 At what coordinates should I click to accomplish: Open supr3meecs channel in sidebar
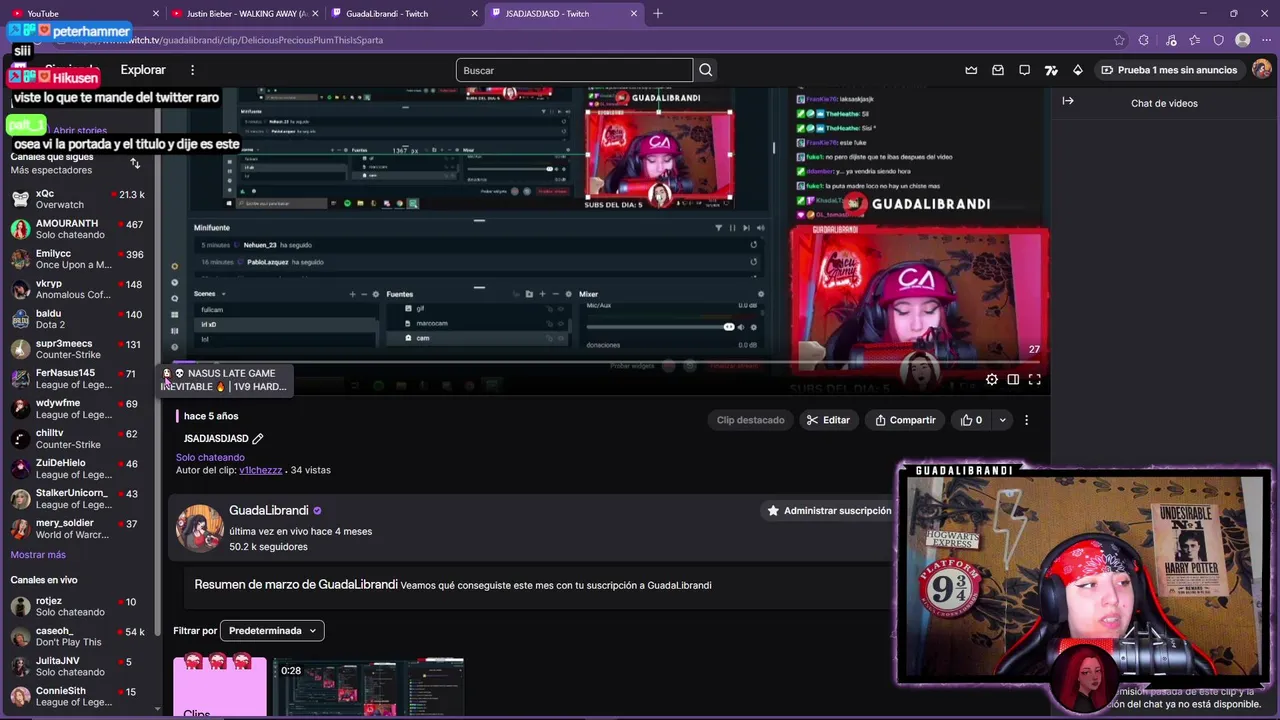click(x=78, y=349)
